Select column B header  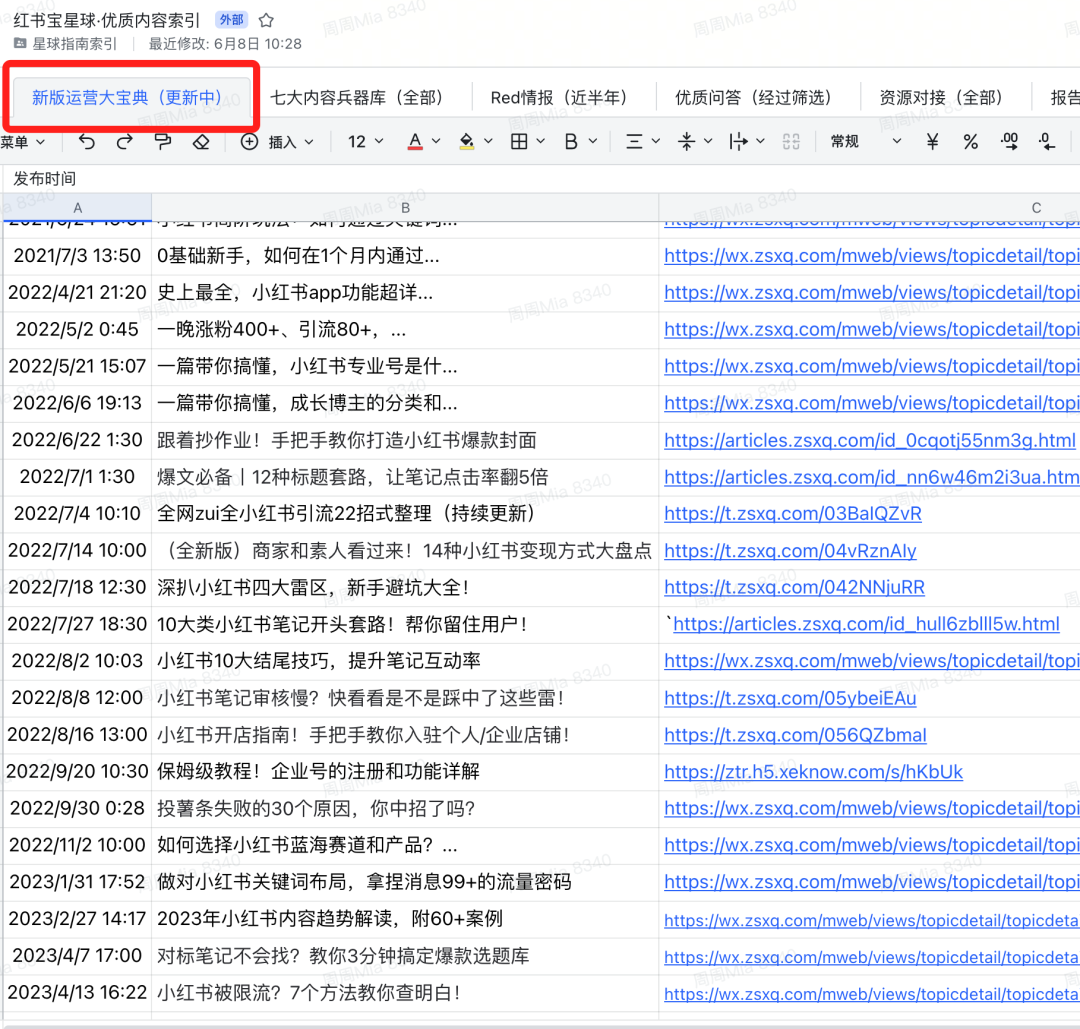[405, 208]
